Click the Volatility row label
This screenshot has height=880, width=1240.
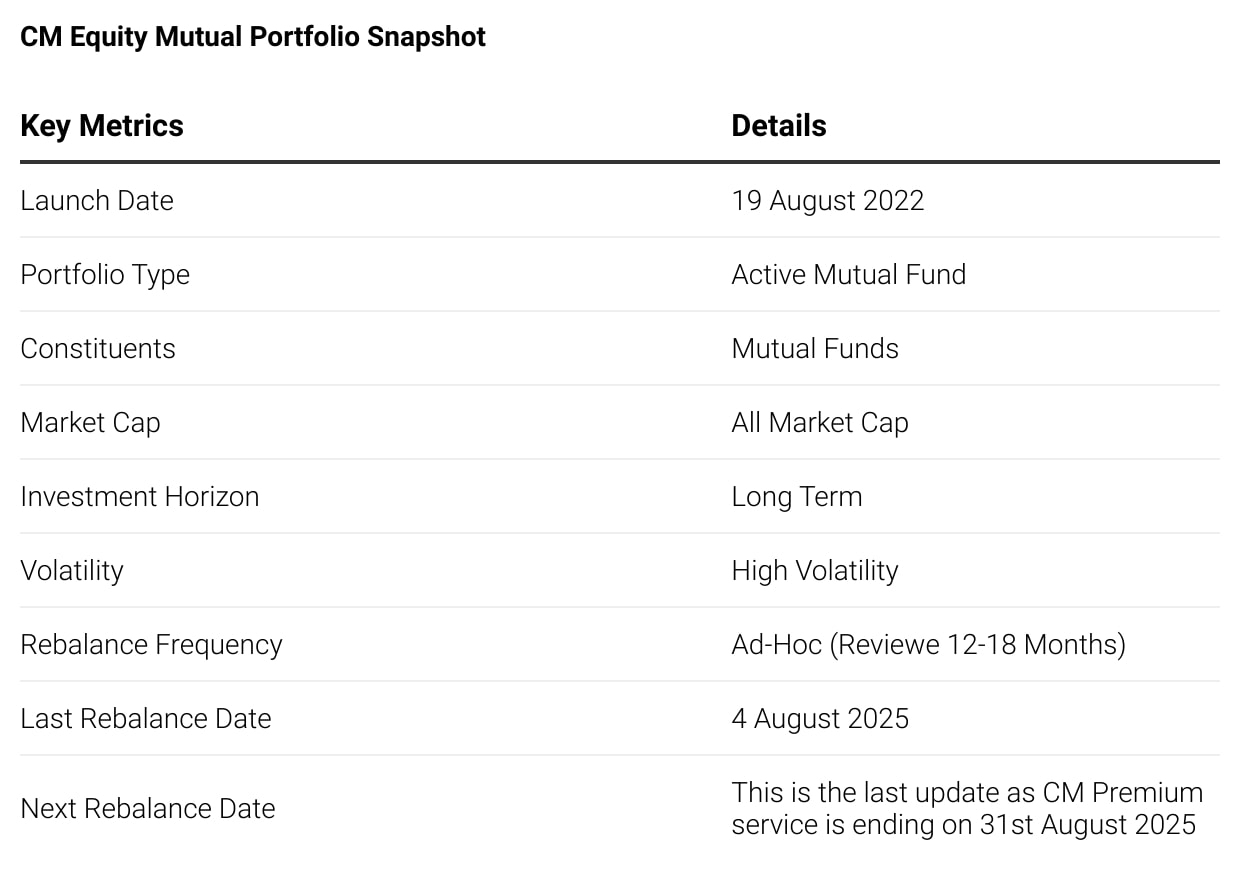tap(72, 571)
